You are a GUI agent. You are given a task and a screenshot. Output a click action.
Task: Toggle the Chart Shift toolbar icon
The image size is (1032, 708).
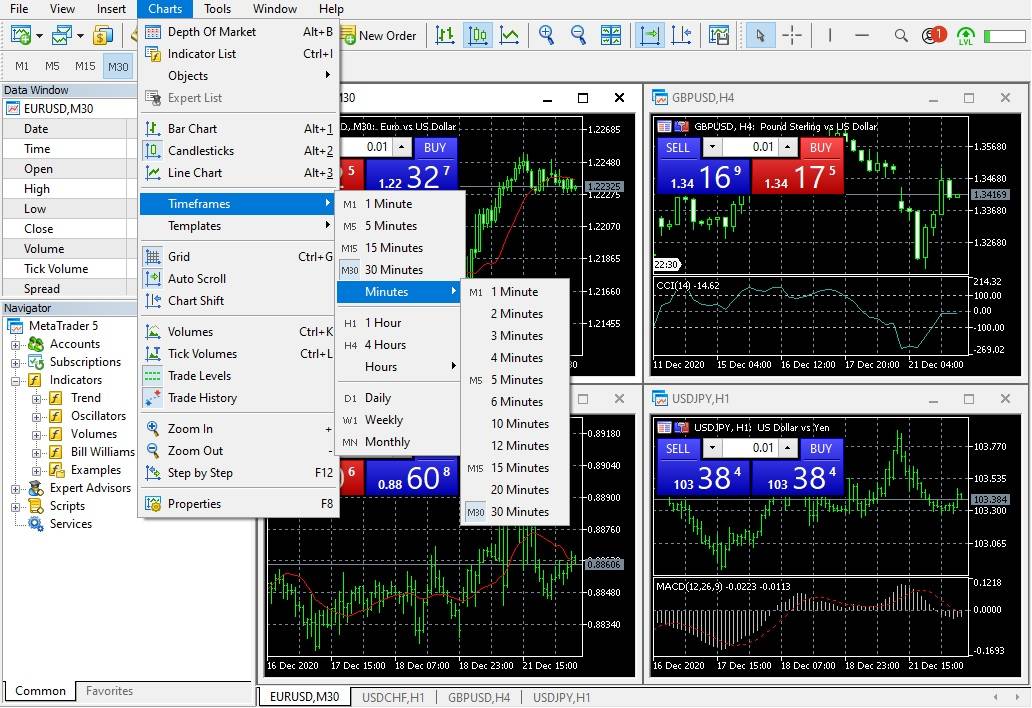(x=683, y=35)
